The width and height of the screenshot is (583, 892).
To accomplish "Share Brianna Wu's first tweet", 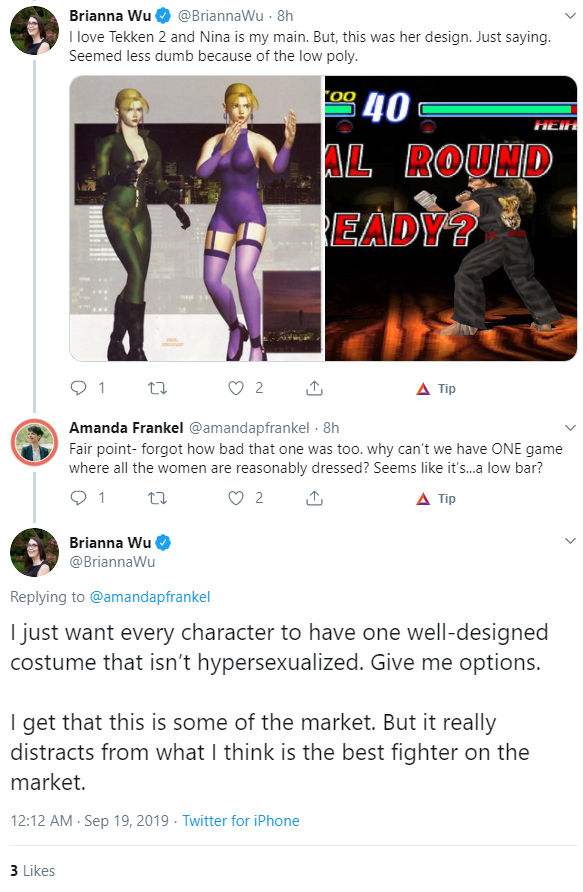I will (x=314, y=389).
